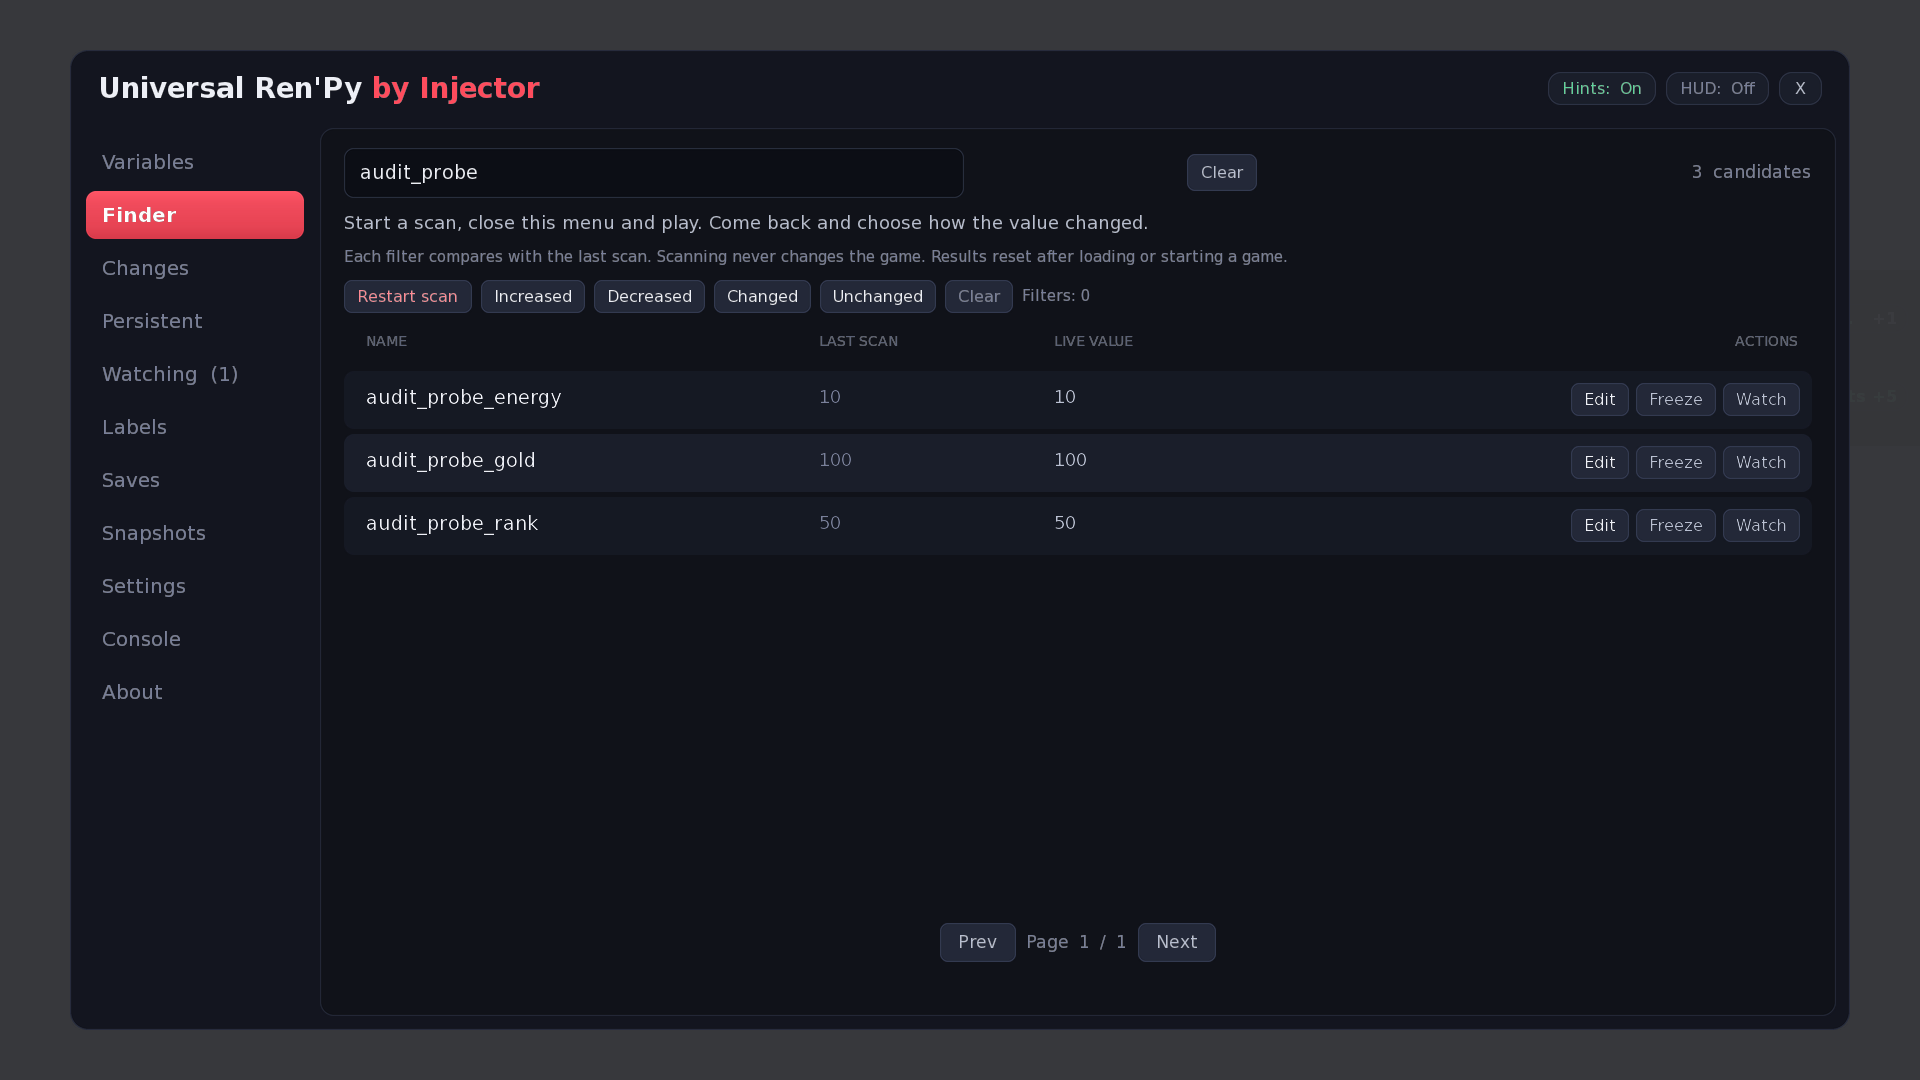Edit the audit_probe_energy value
This screenshot has height=1080, width=1920.
1599,400
